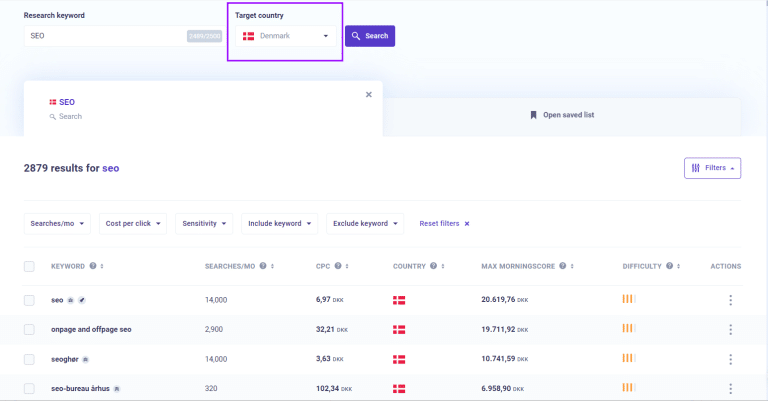Sort by the DIFFICULTY column arrows
The image size is (768, 401).
(678, 266)
